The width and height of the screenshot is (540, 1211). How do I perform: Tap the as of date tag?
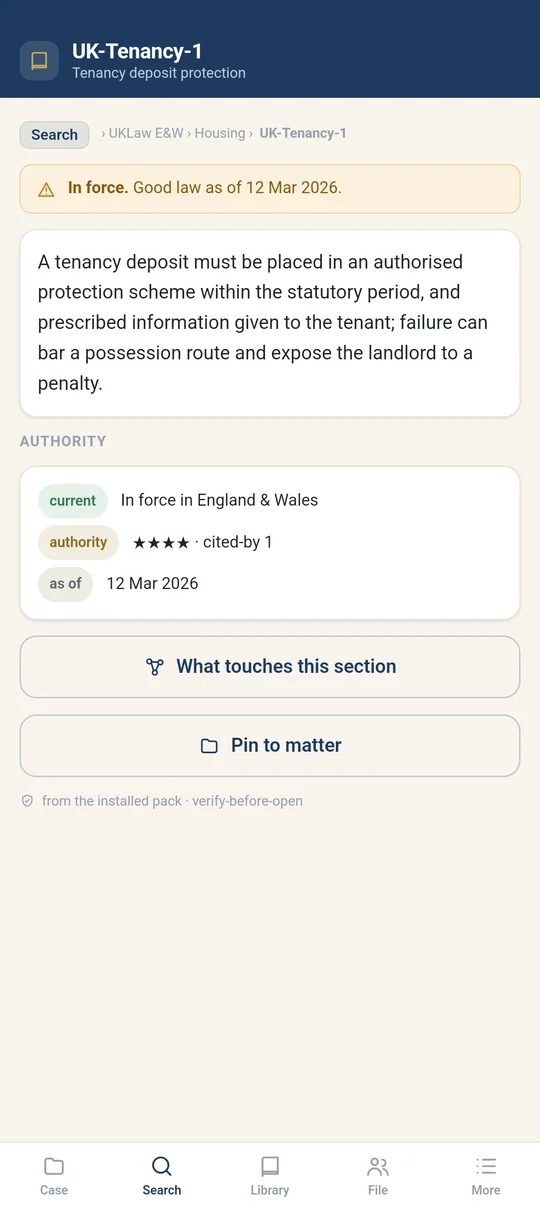(x=65, y=584)
